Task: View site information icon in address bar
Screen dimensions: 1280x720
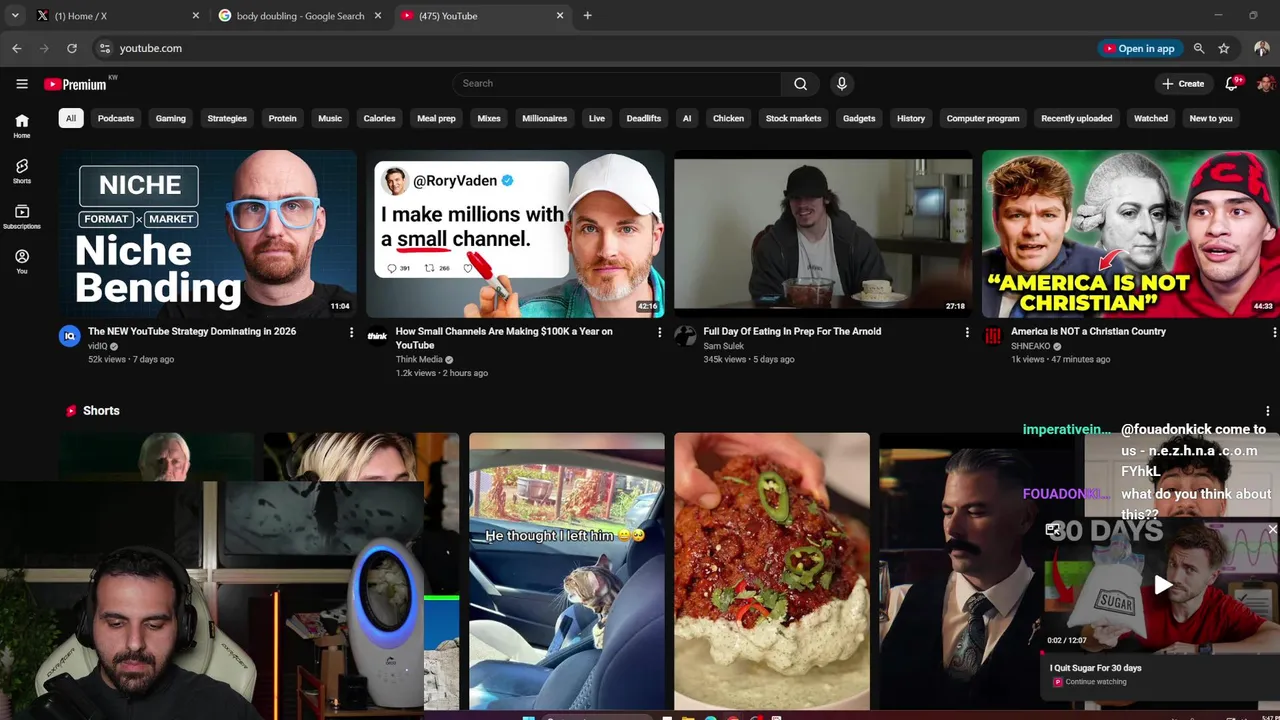Action: pyautogui.click(x=104, y=48)
